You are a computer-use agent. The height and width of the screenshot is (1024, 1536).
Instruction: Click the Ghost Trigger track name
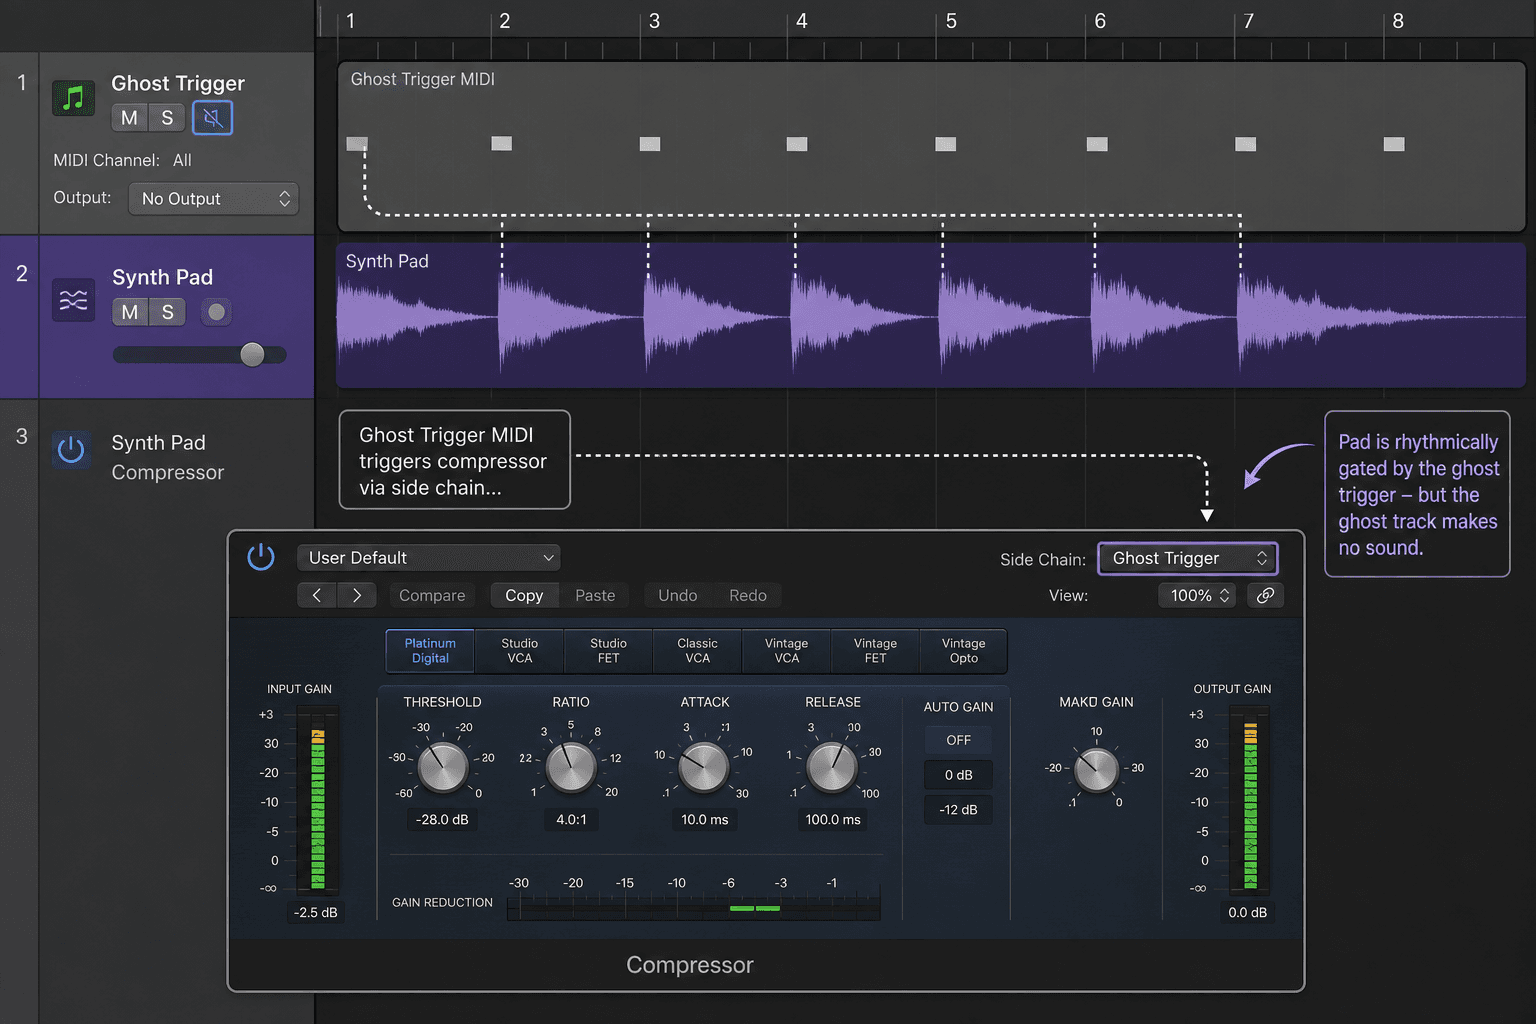click(178, 83)
